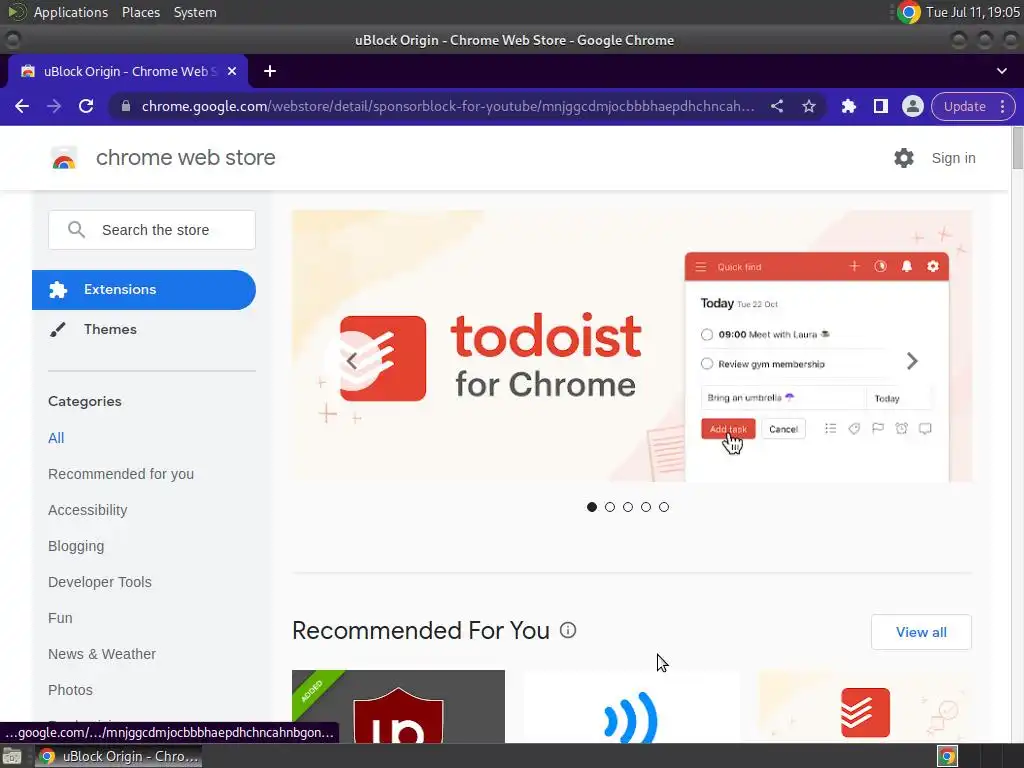This screenshot has height=768, width=1024.
Task: Select the Extensions sidebar item
Action: (x=144, y=289)
